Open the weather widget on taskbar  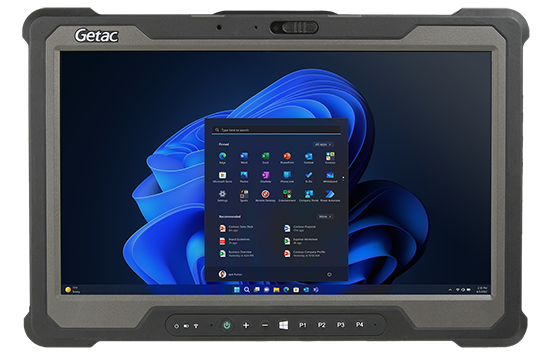tap(73, 289)
